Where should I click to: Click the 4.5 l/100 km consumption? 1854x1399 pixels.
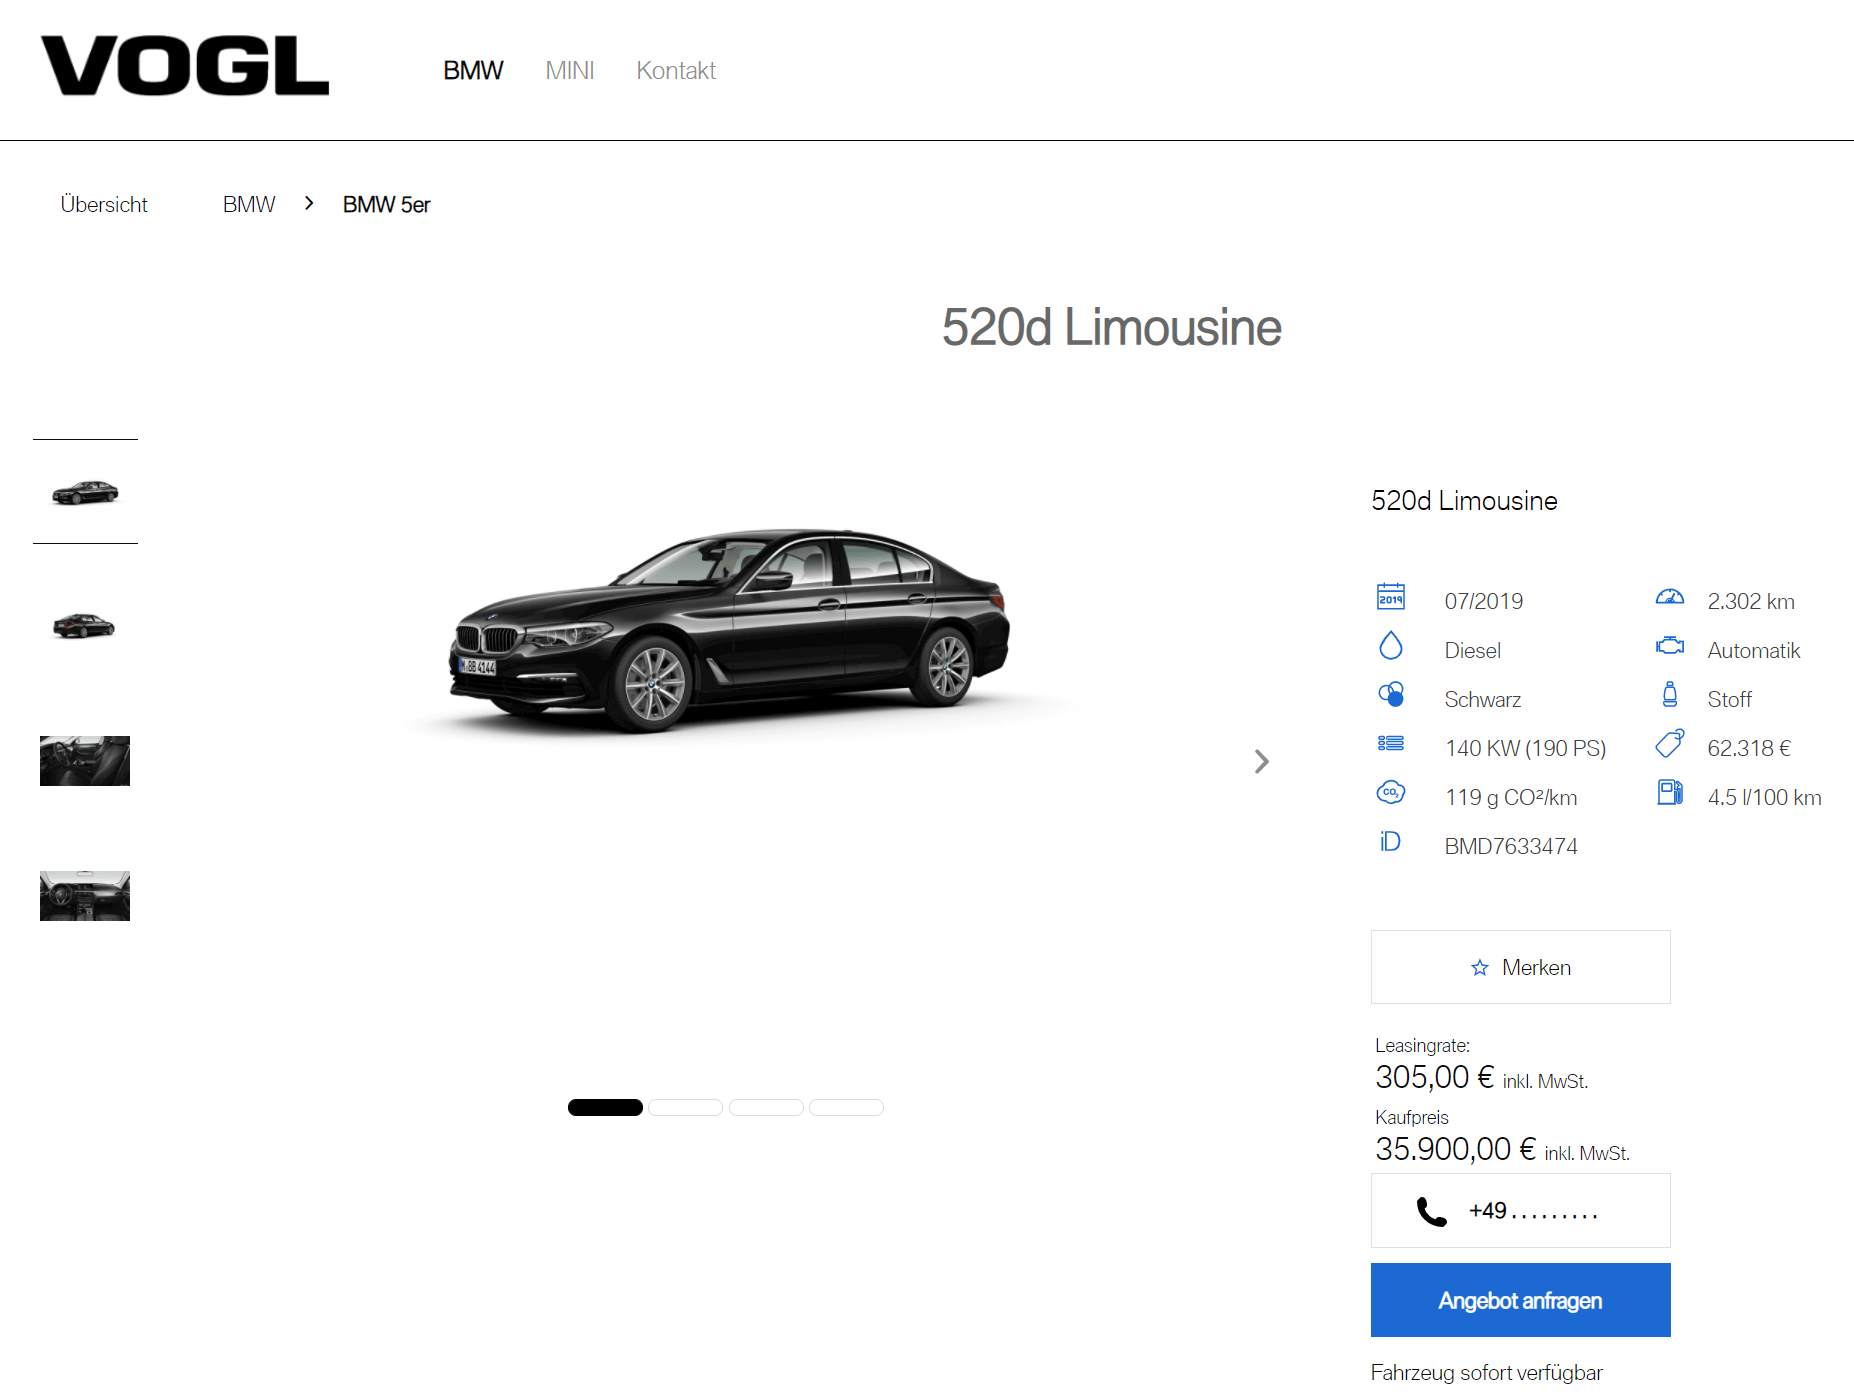[1765, 797]
